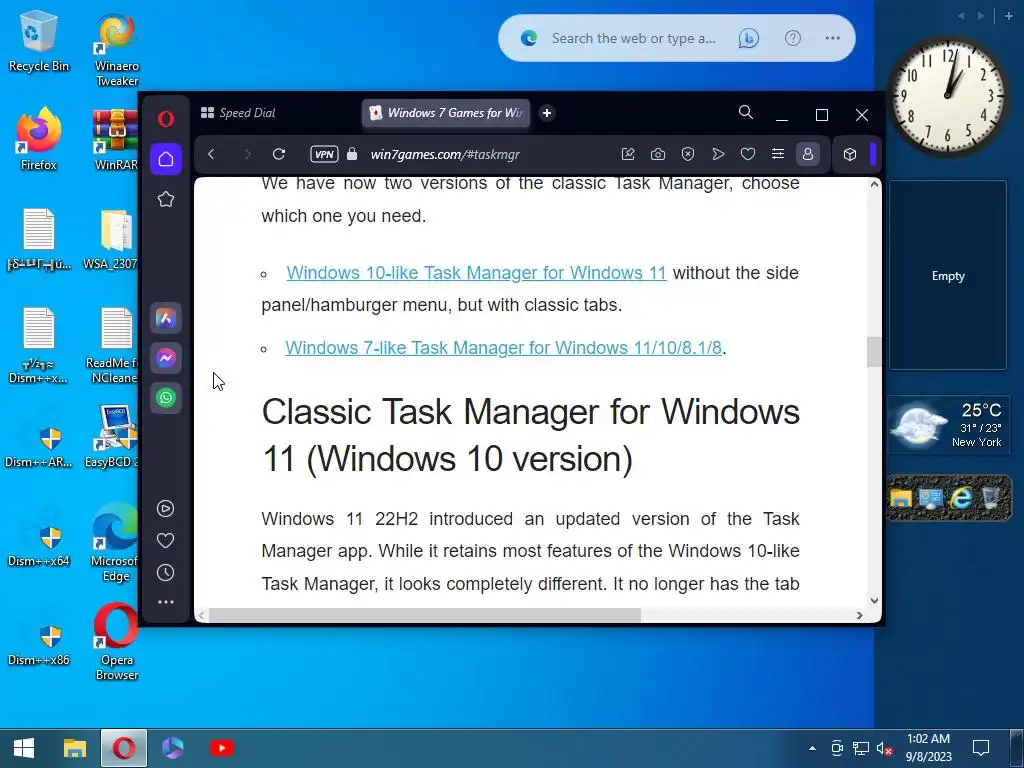The height and width of the screenshot is (768, 1024).
Task: Select Firefox desktop shortcut
Action: (39, 139)
